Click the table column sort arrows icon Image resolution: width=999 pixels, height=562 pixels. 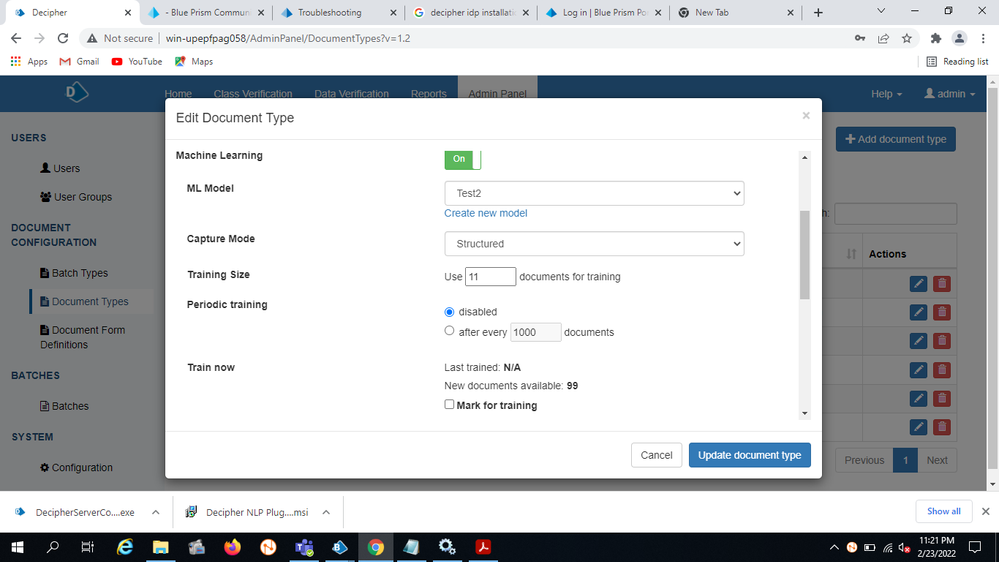click(851, 254)
